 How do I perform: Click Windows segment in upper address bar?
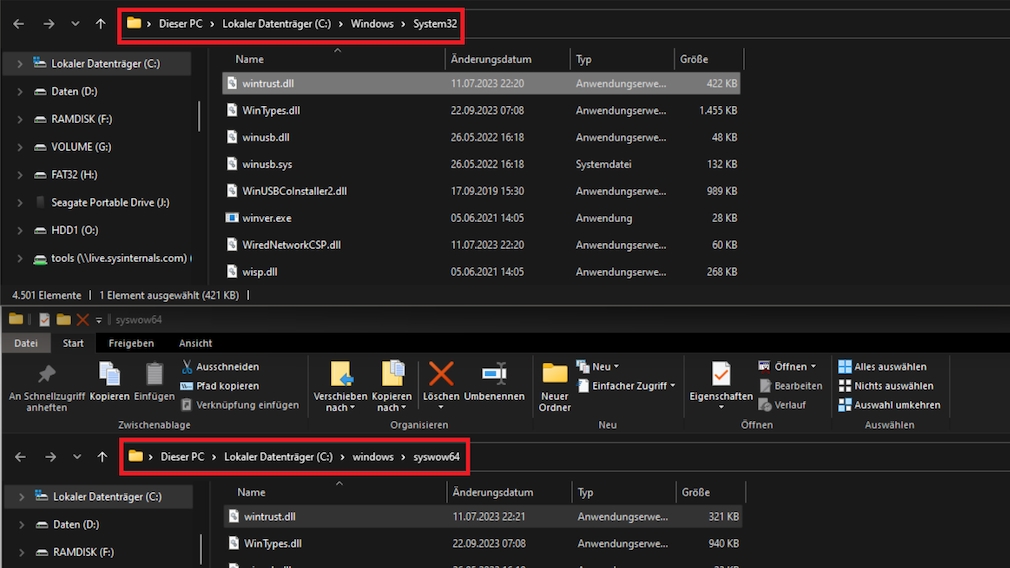point(371,23)
